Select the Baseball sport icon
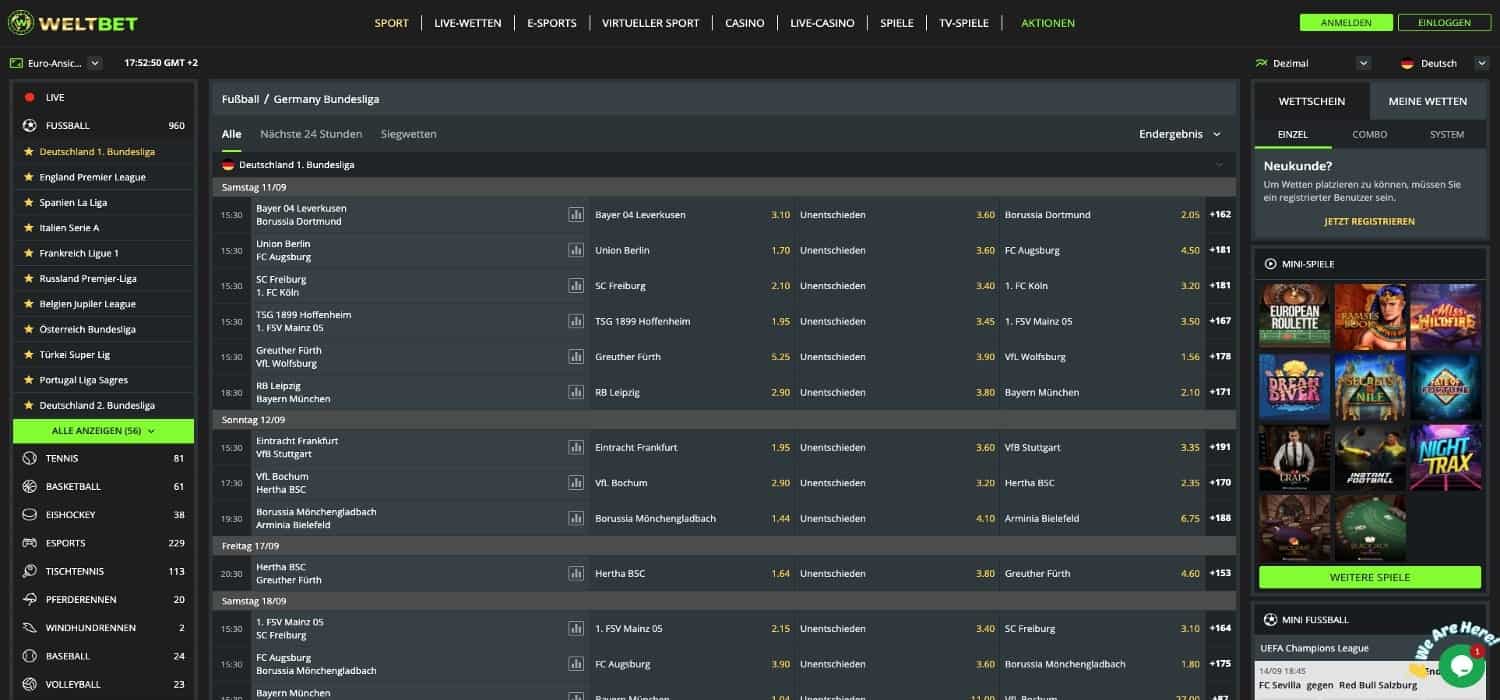 (x=29, y=656)
